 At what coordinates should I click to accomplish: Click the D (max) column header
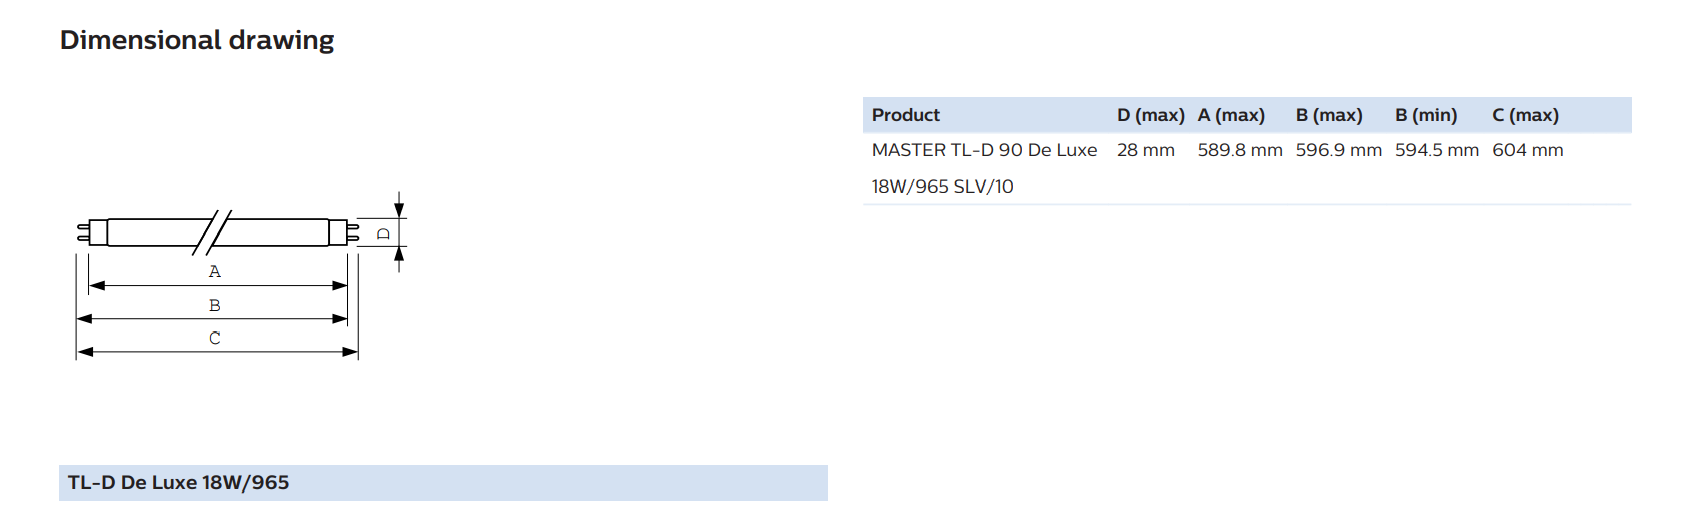(x=1151, y=115)
